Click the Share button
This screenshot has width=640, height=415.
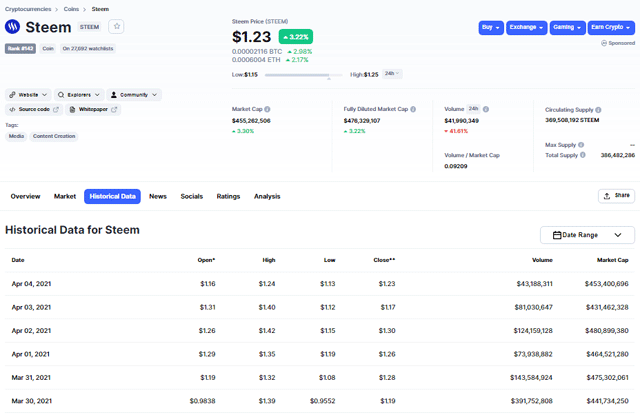tap(616, 196)
